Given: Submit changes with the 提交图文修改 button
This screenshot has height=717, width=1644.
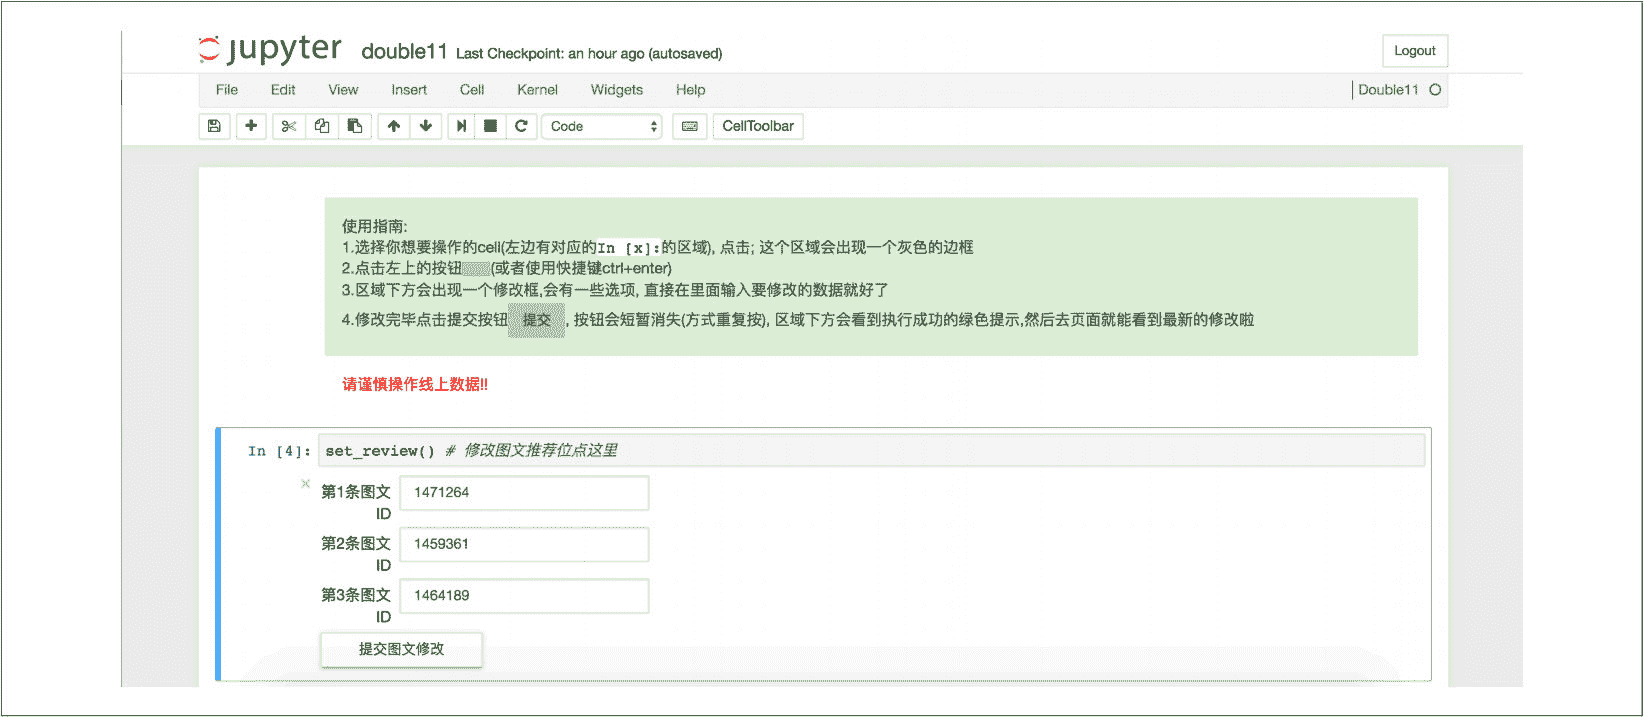Looking at the screenshot, I should click(x=401, y=649).
